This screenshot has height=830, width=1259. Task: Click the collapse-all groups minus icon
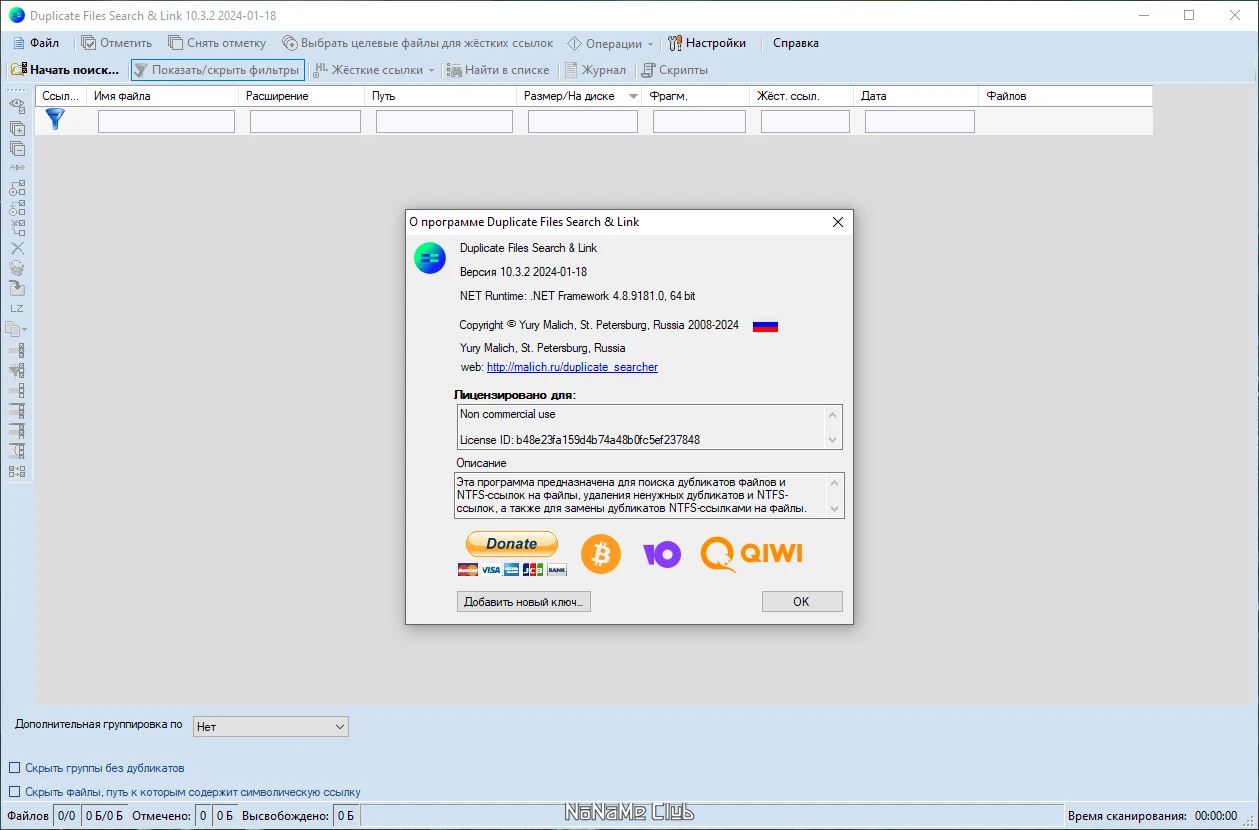17,148
